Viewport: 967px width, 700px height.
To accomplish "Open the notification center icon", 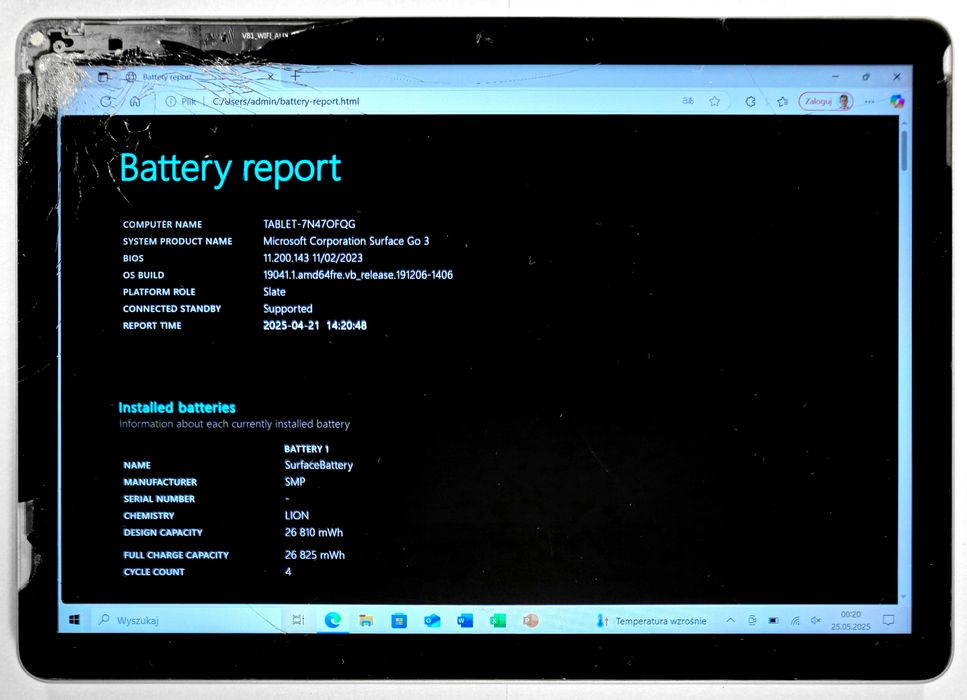I will point(889,620).
